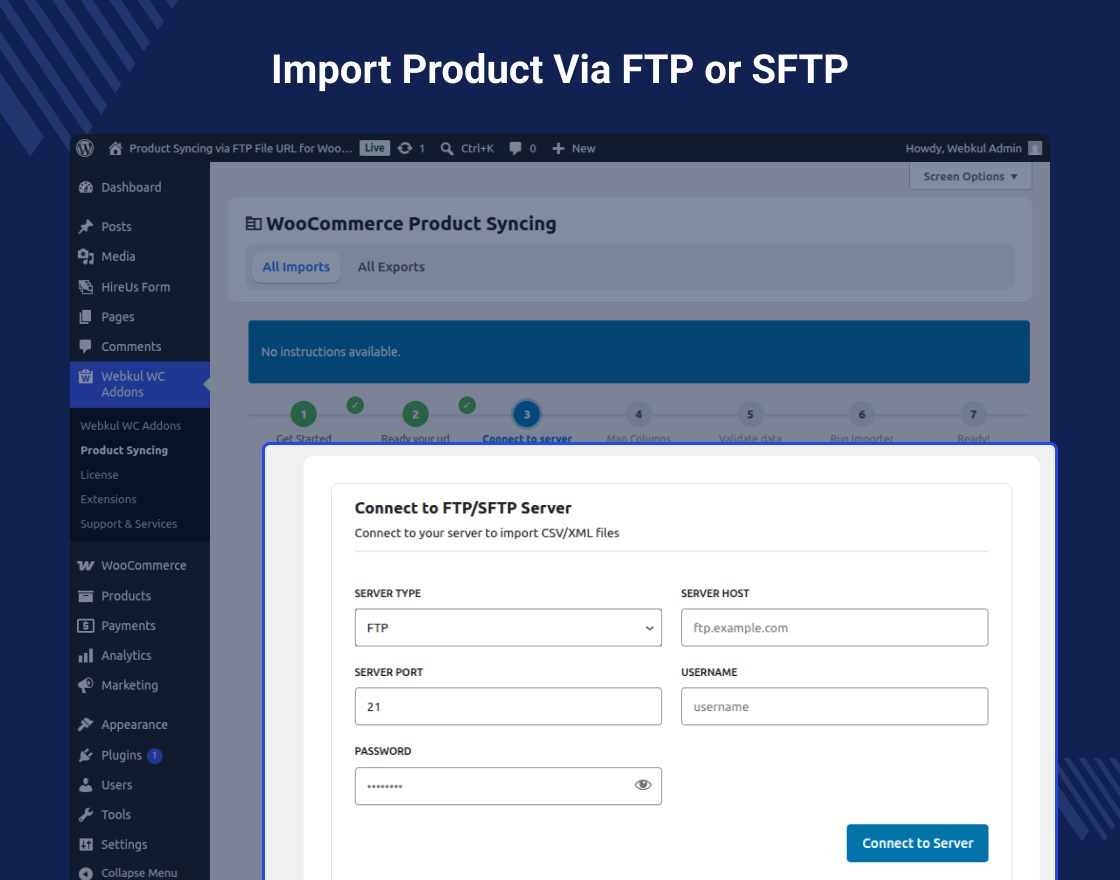Open HireUs Form in the sidebar
The height and width of the screenshot is (880, 1120).
click(x=135, y=287)
